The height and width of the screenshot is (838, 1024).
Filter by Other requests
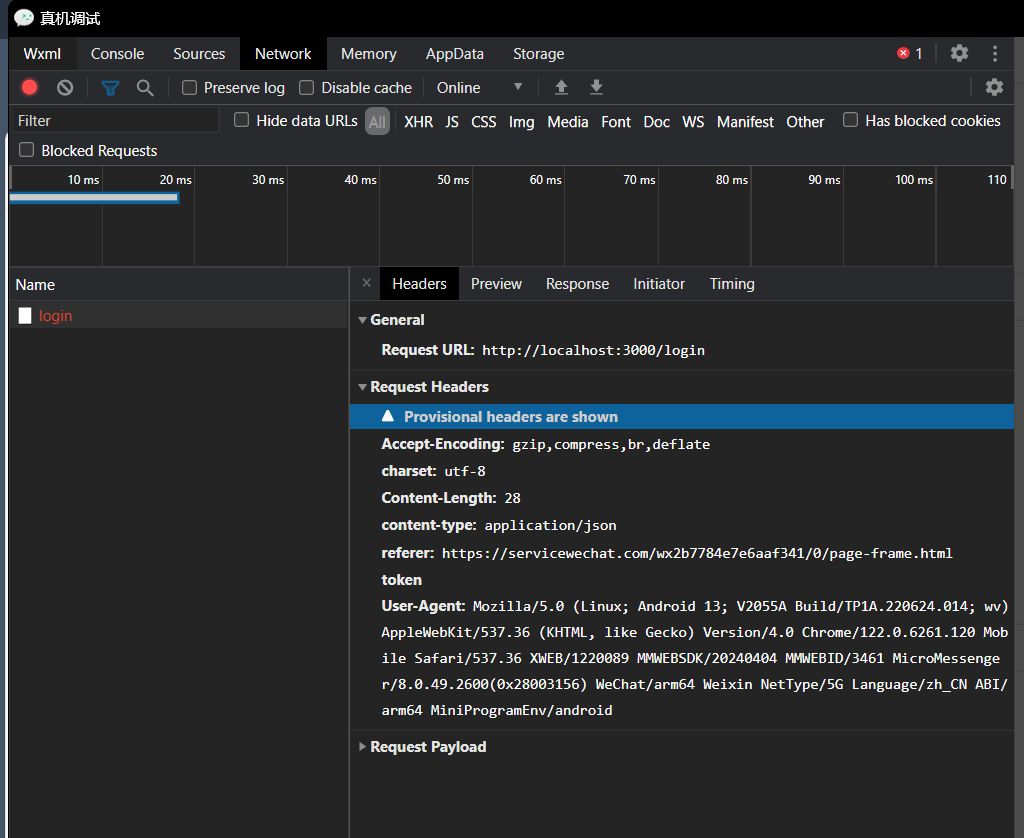click(x=805, y=121)
